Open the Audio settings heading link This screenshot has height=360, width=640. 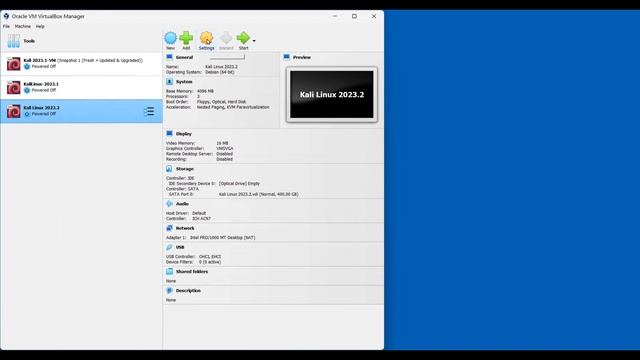[182, 204]
